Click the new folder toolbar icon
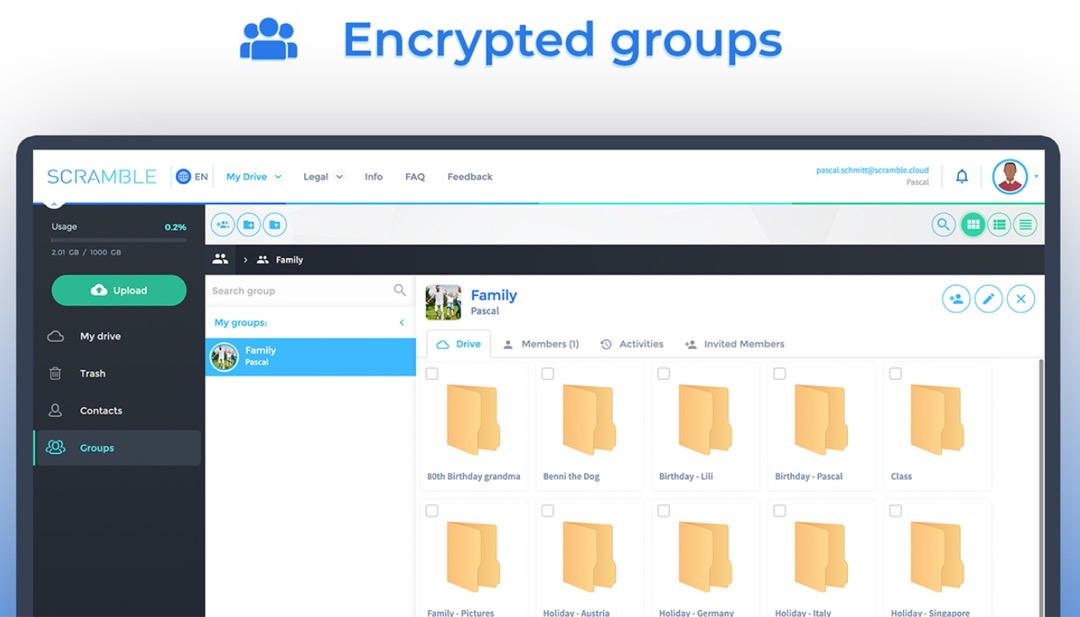Image resolution: width=1080 pixels, height=617 pixels. (249, 224)
